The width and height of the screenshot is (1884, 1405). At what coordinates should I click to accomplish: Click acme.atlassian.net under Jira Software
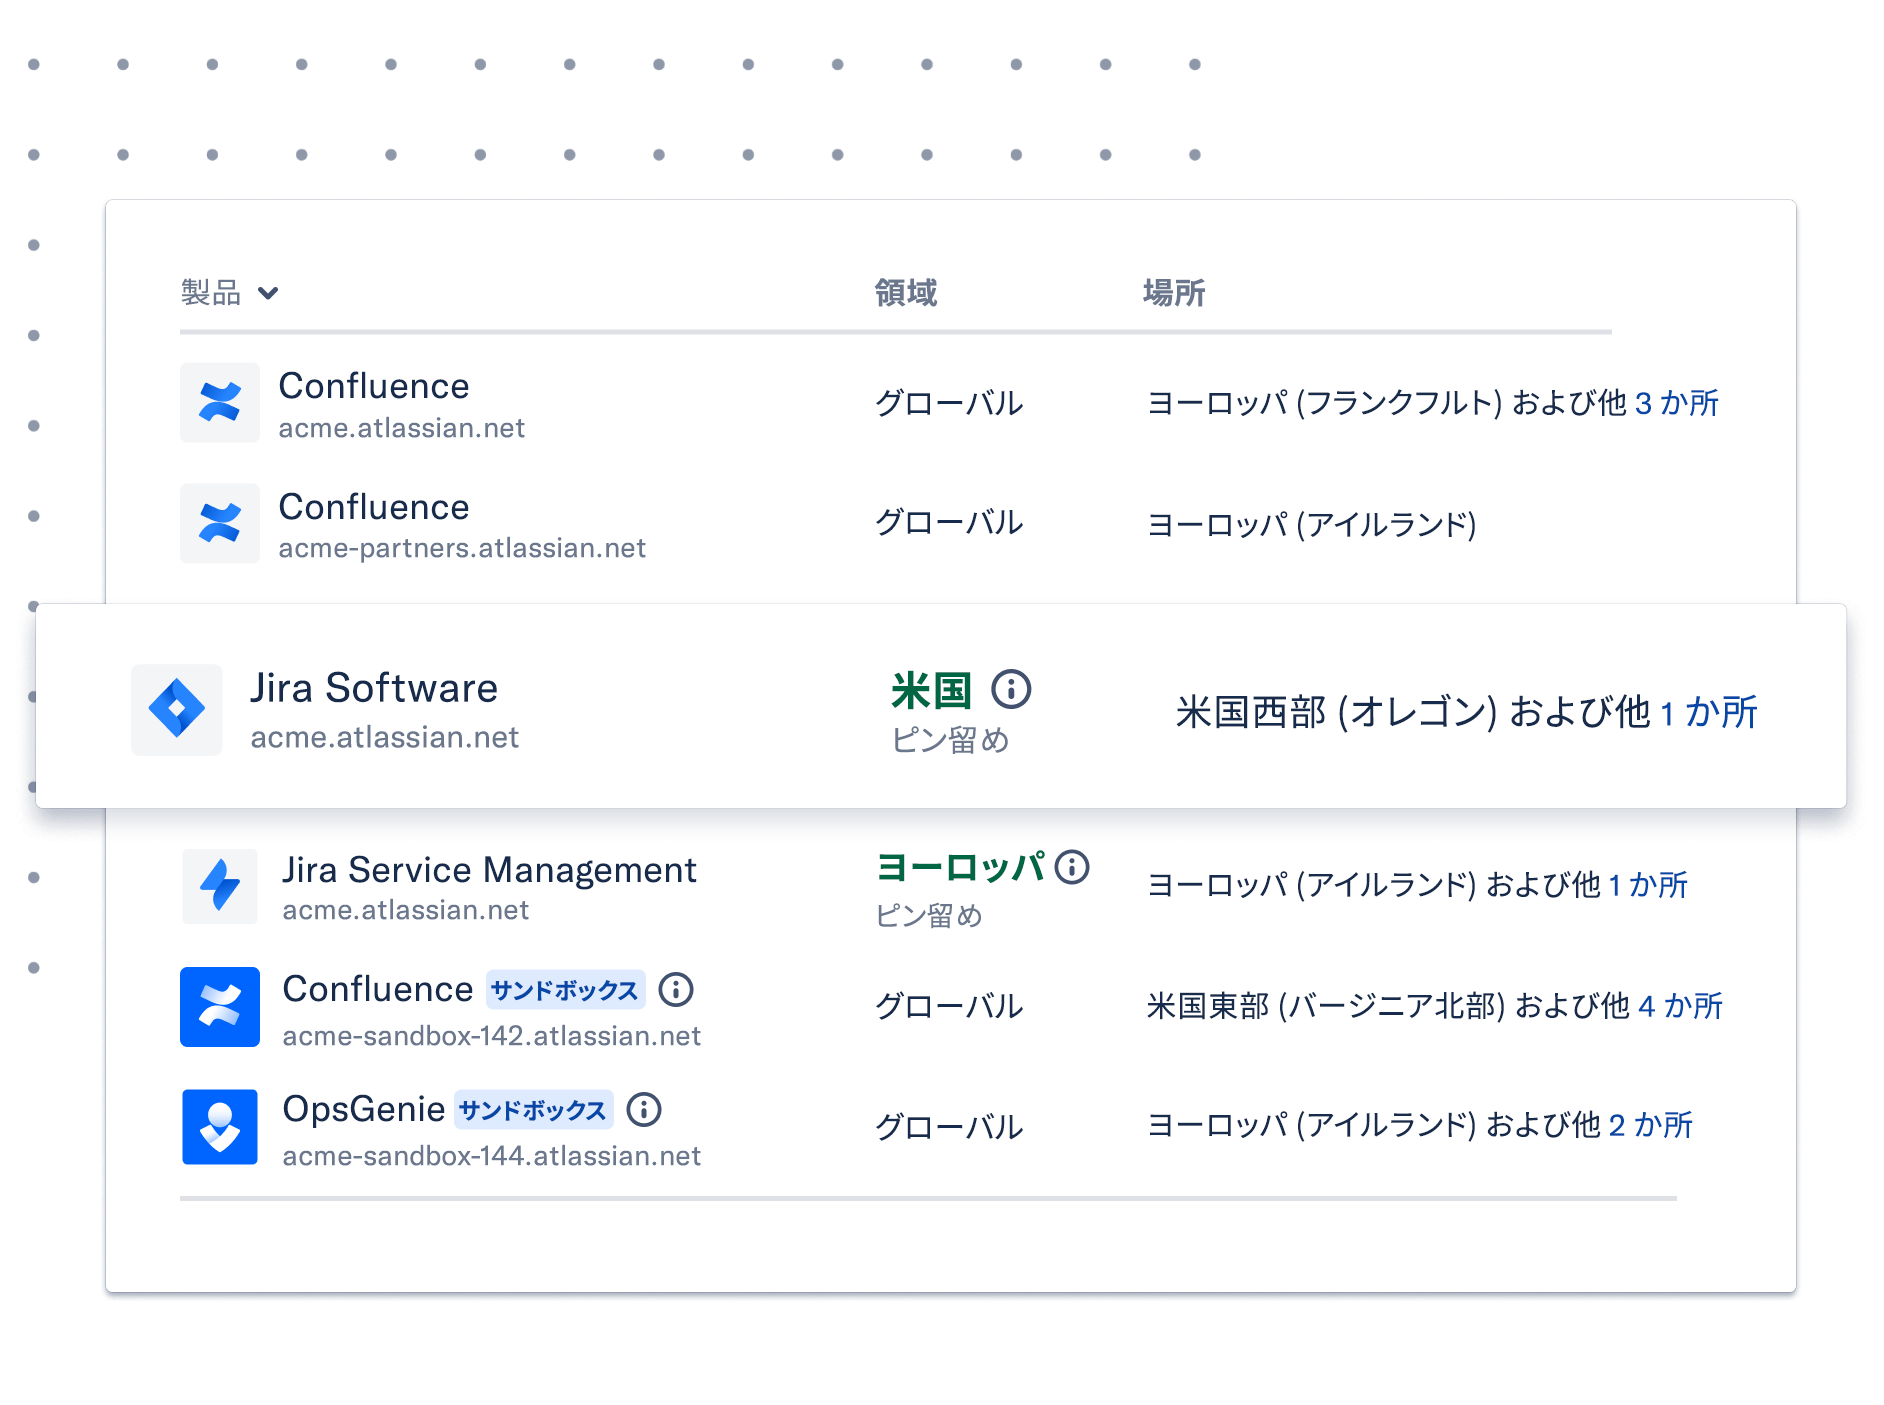coord(385,737)
